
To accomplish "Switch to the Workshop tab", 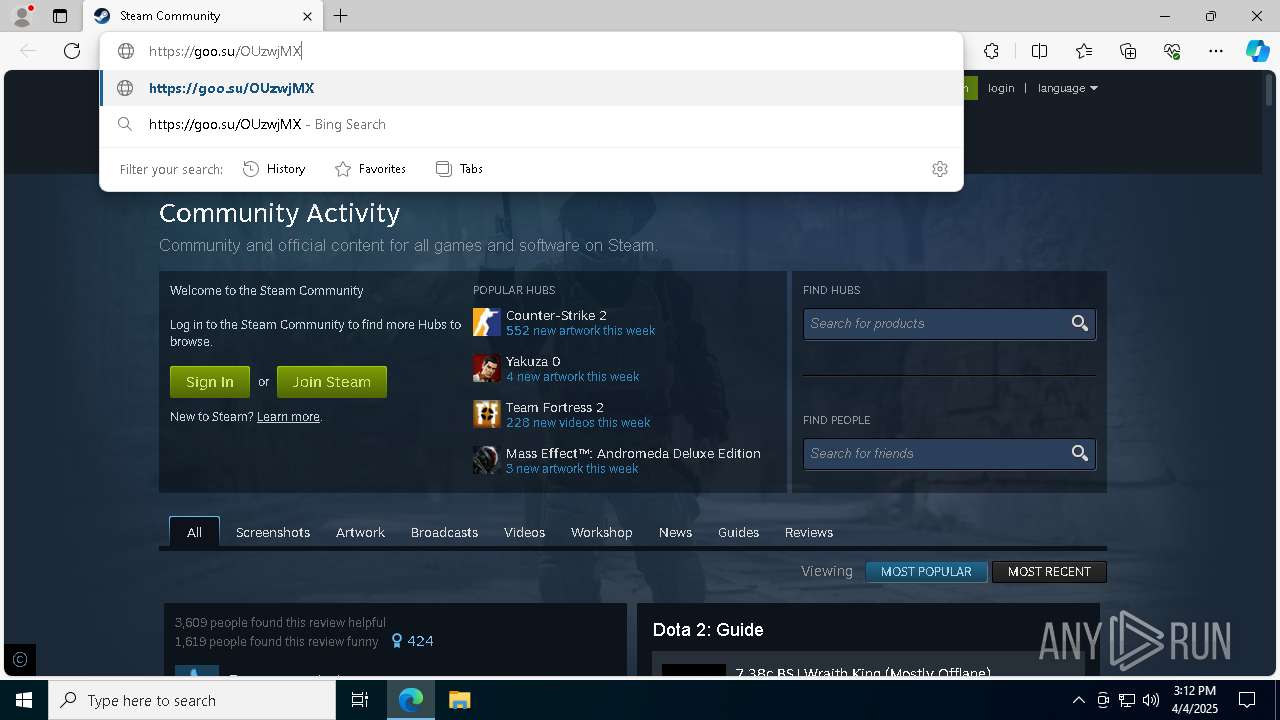I will pos(601,532).
